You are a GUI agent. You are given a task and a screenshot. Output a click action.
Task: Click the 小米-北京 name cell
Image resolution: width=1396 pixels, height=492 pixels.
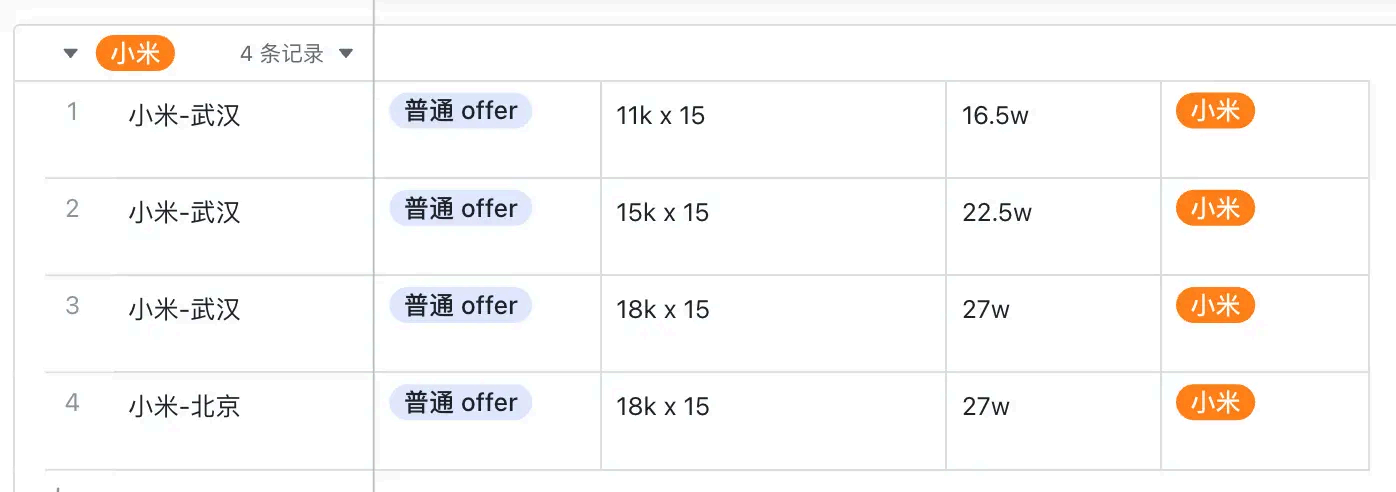pyautogui.click(x=184, y=407)
